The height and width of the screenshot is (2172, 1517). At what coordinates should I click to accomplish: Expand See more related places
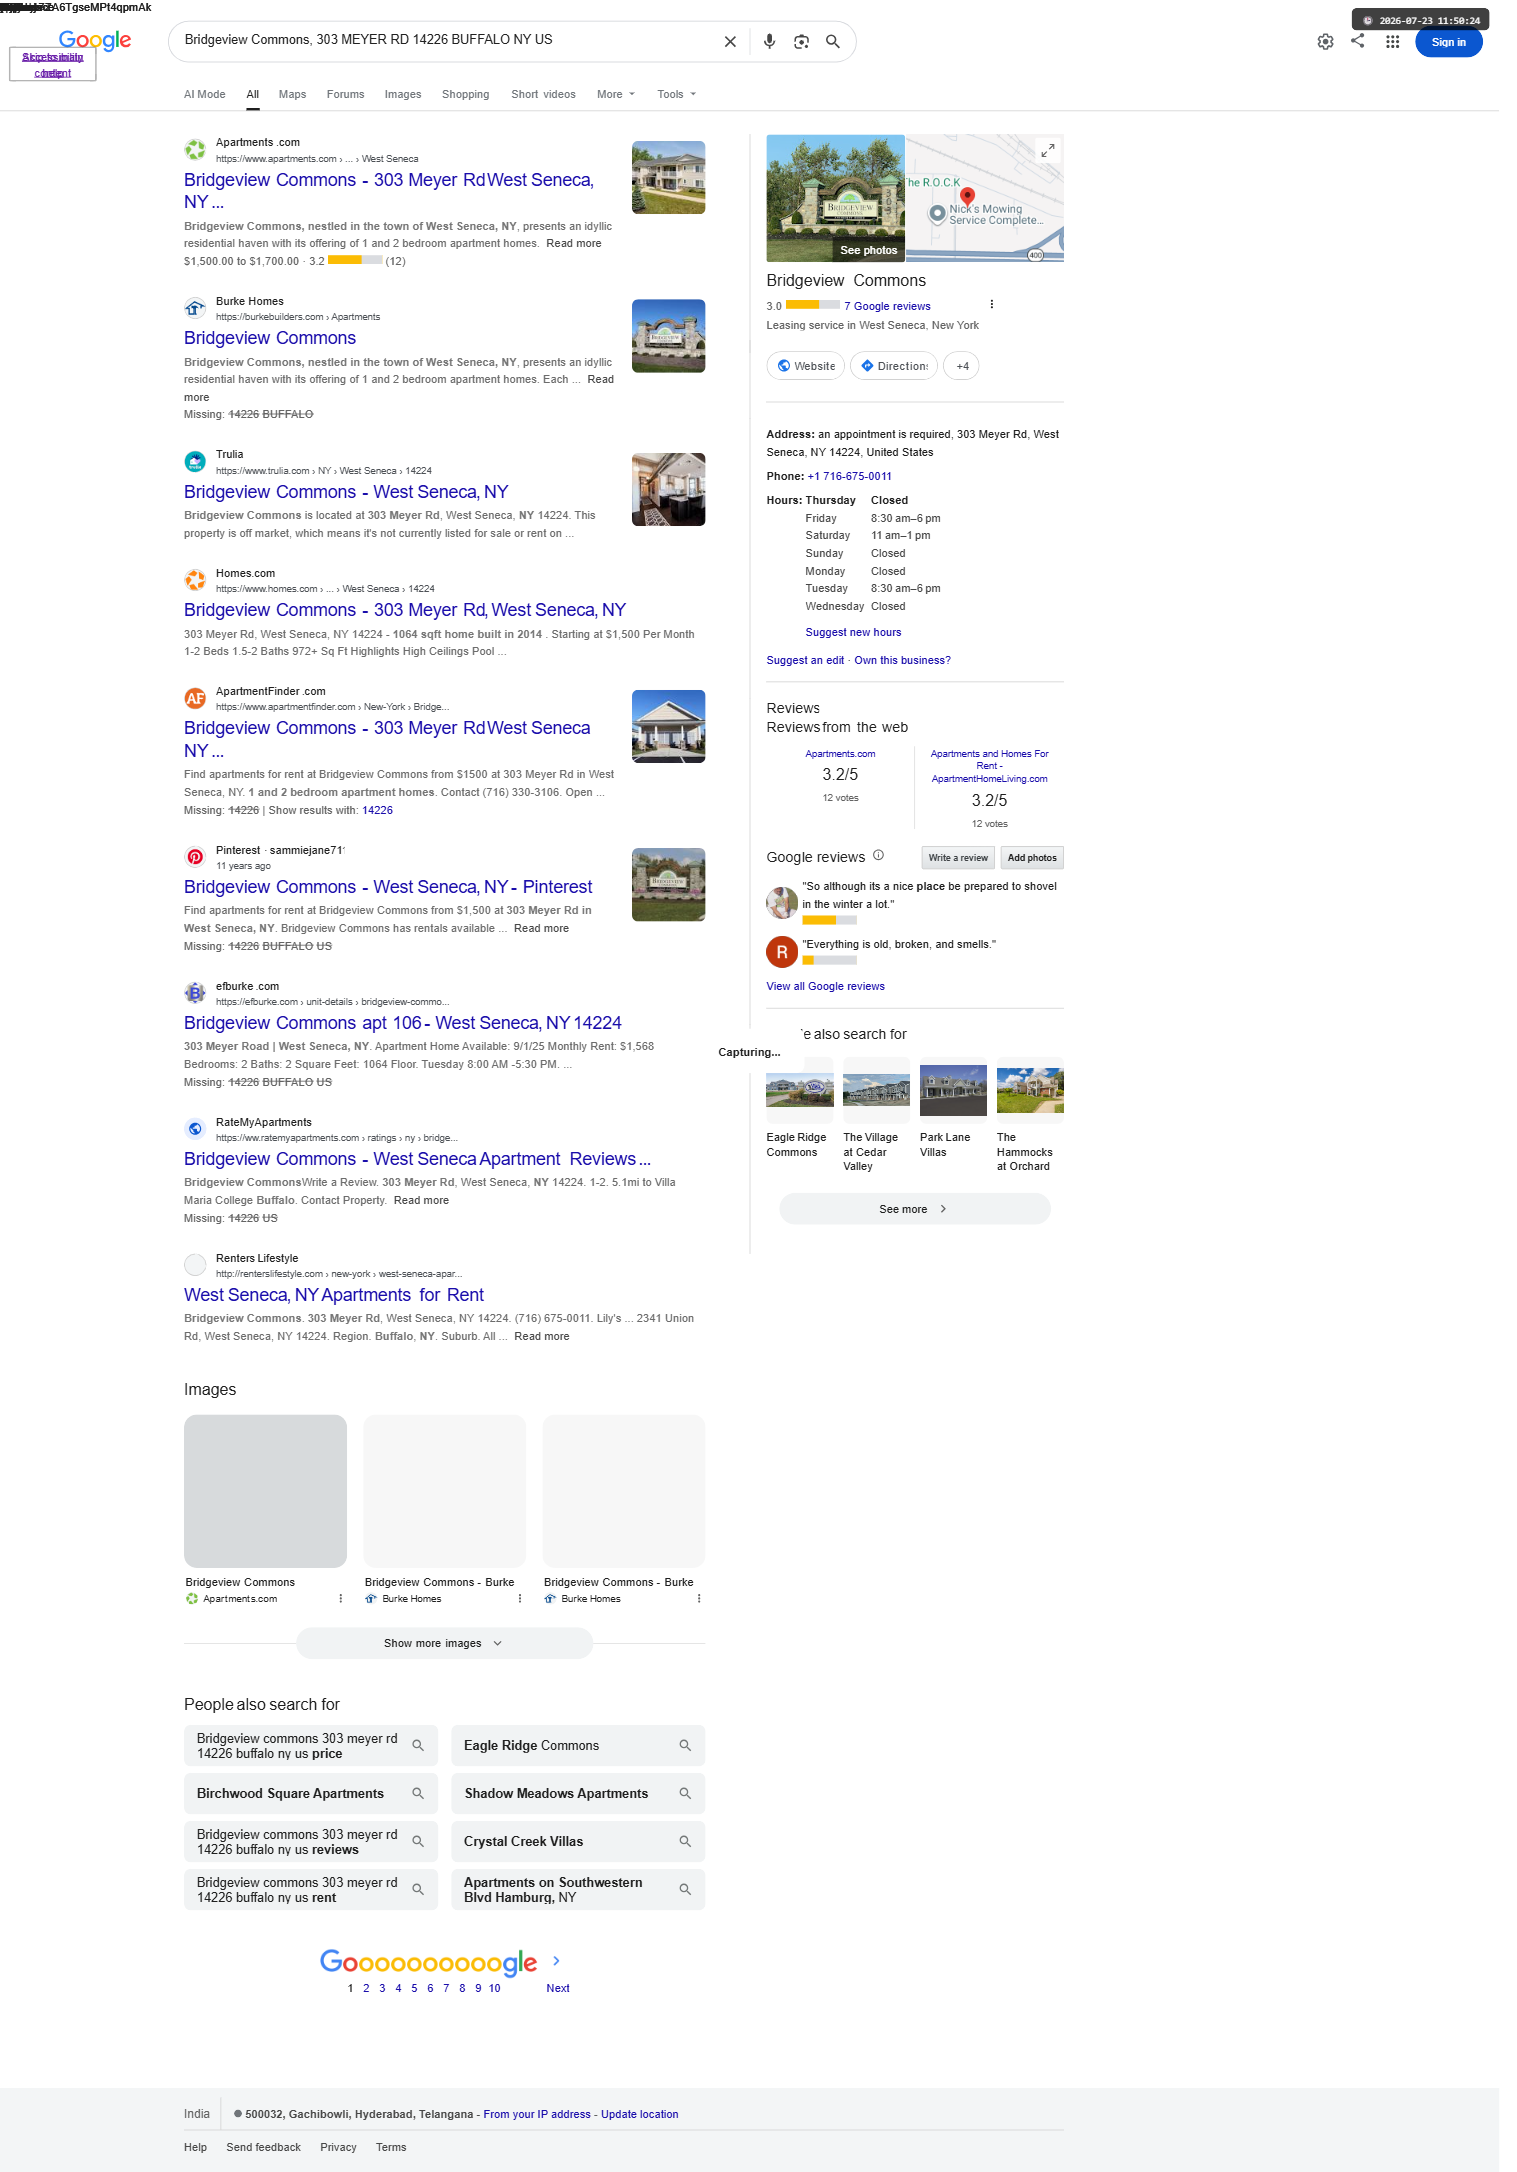point(914,1209)
